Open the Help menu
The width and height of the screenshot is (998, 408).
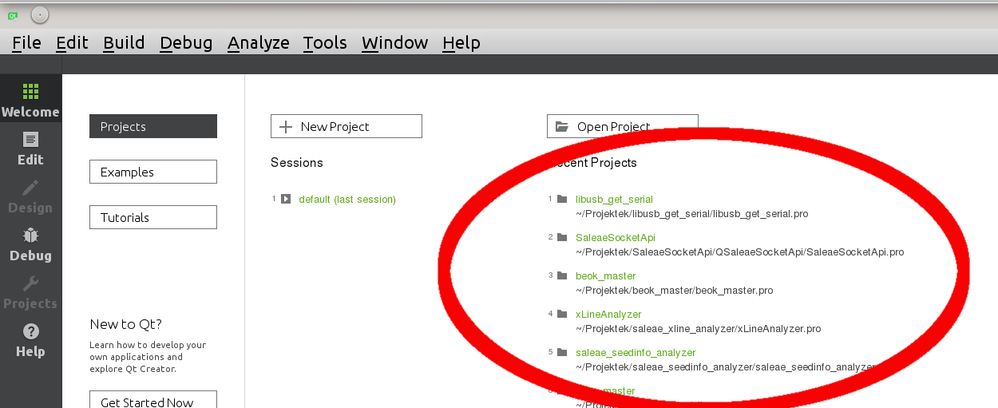click(x=461, y=43)
